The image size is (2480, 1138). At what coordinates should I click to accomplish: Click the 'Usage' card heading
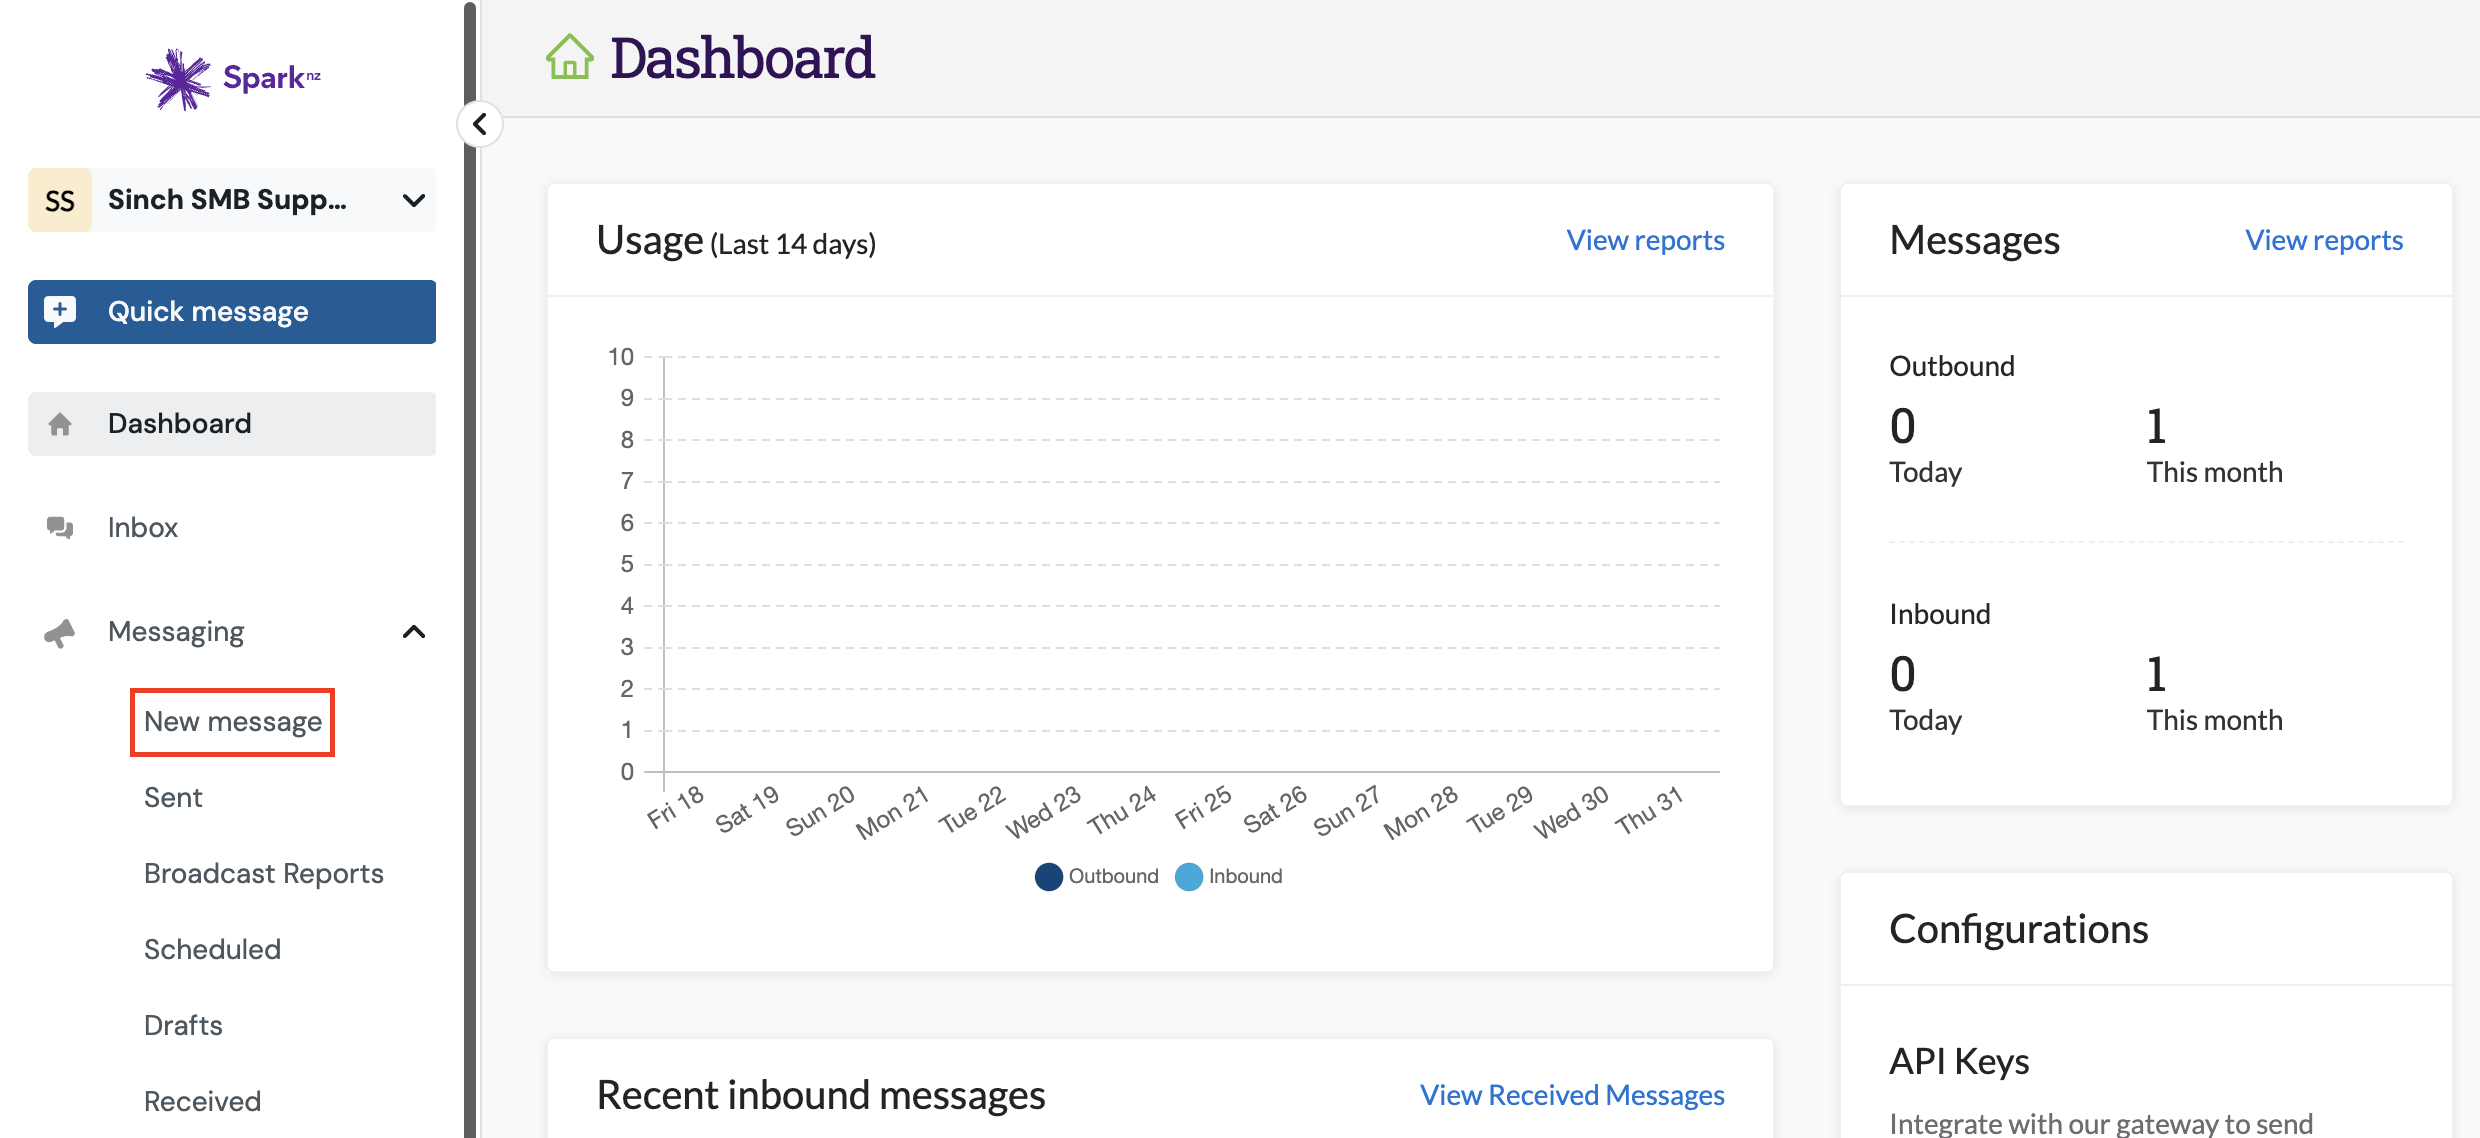[650, 241]
